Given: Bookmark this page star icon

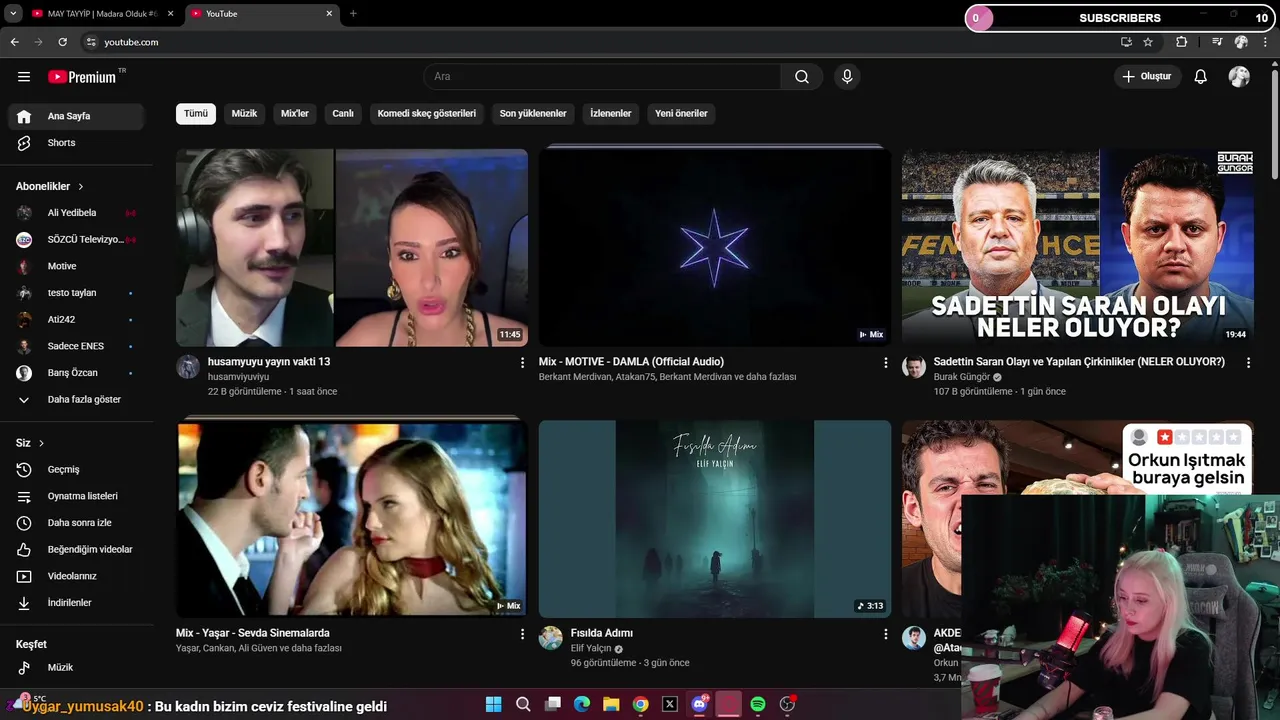Looking at the screenshot, I should click(x=1148, y=42).
